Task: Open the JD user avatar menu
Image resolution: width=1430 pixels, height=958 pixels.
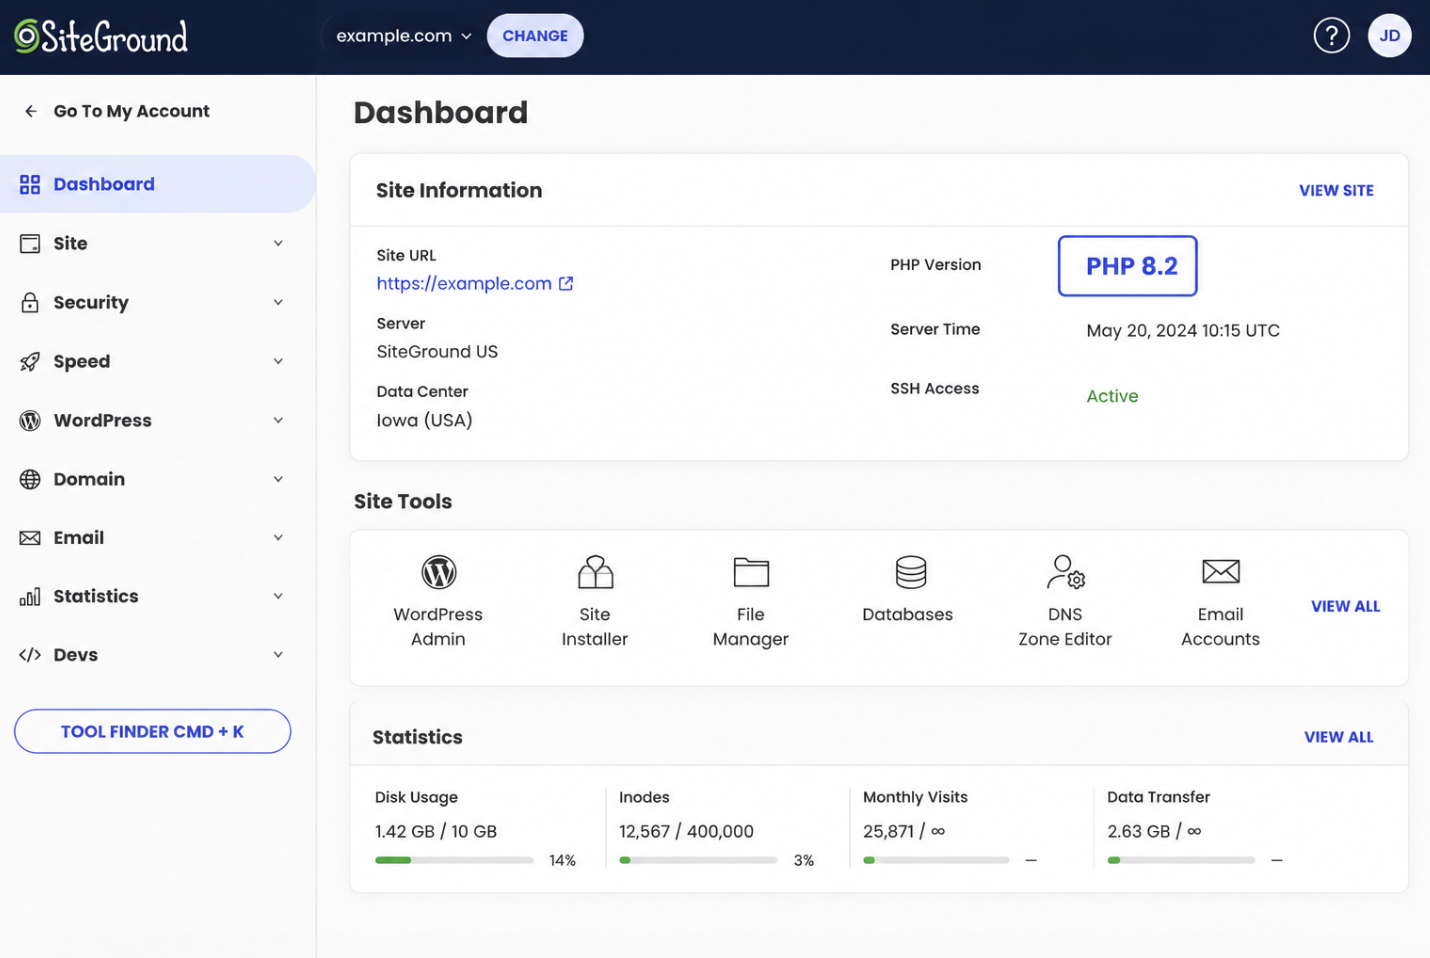Action: [1389, 36]
